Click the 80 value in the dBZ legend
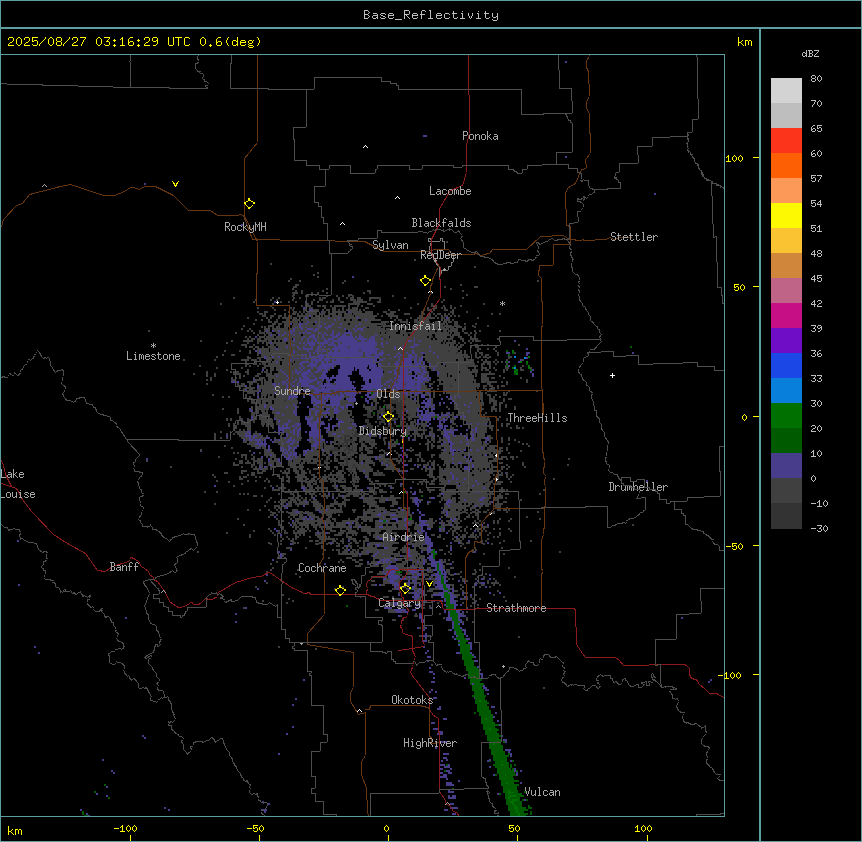This screenshot has height=842, width=862. pyautogui.click(x=816, y=79)
